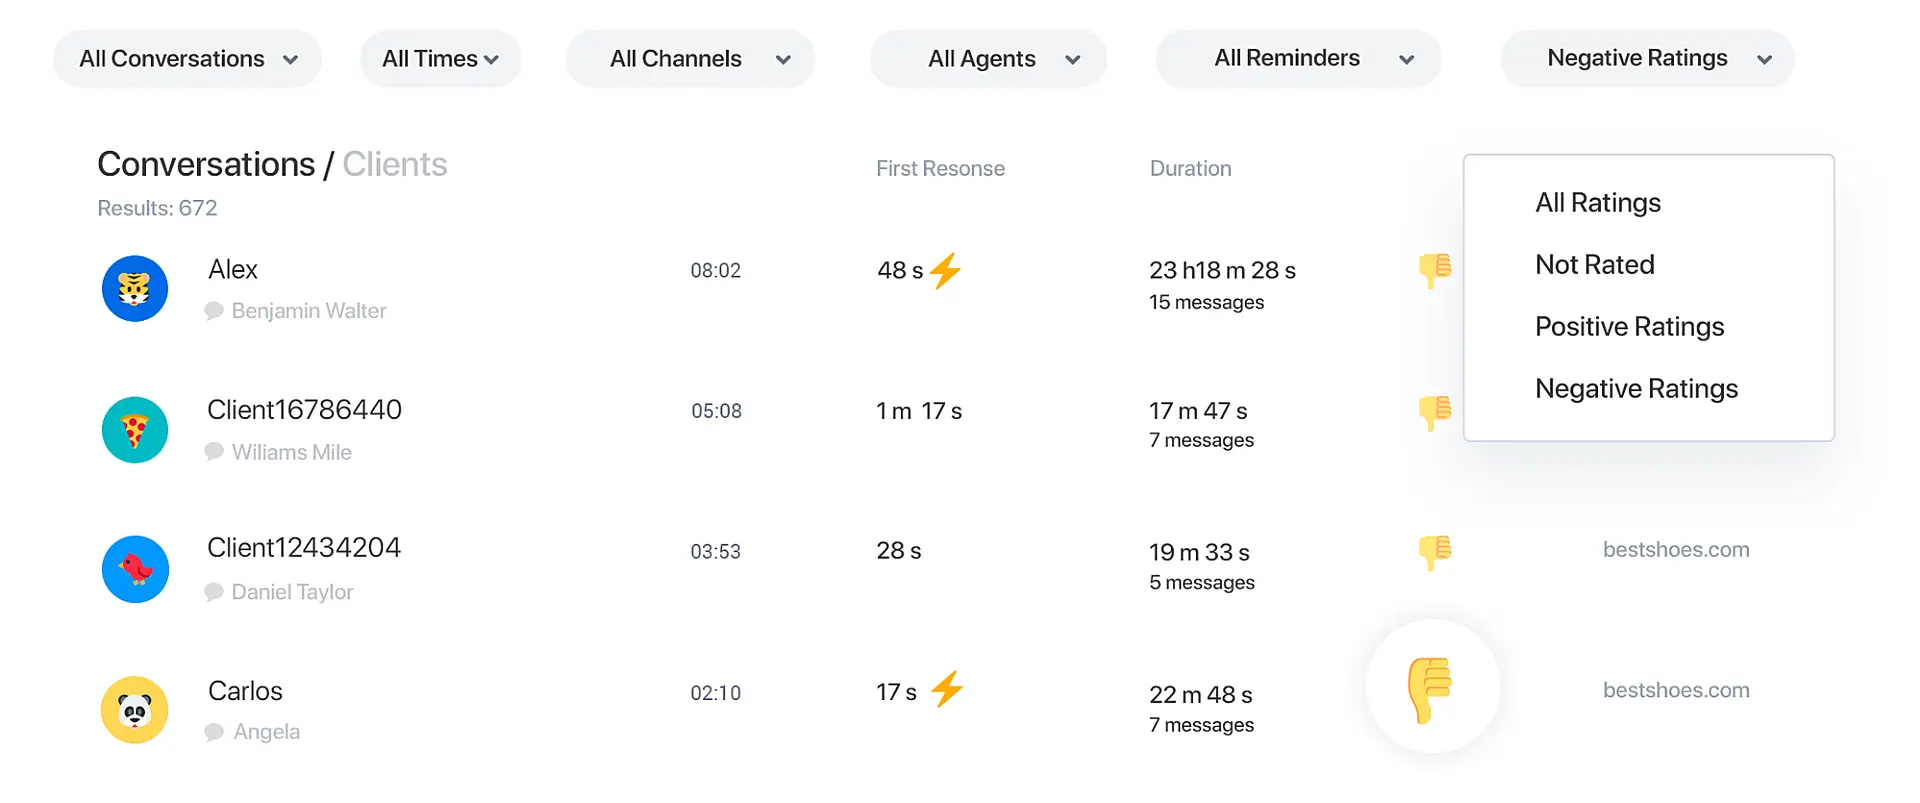This screenshot has height=803, width=1920.
Task: Open the All Conversations dropdown
Action: coord(188,59)
